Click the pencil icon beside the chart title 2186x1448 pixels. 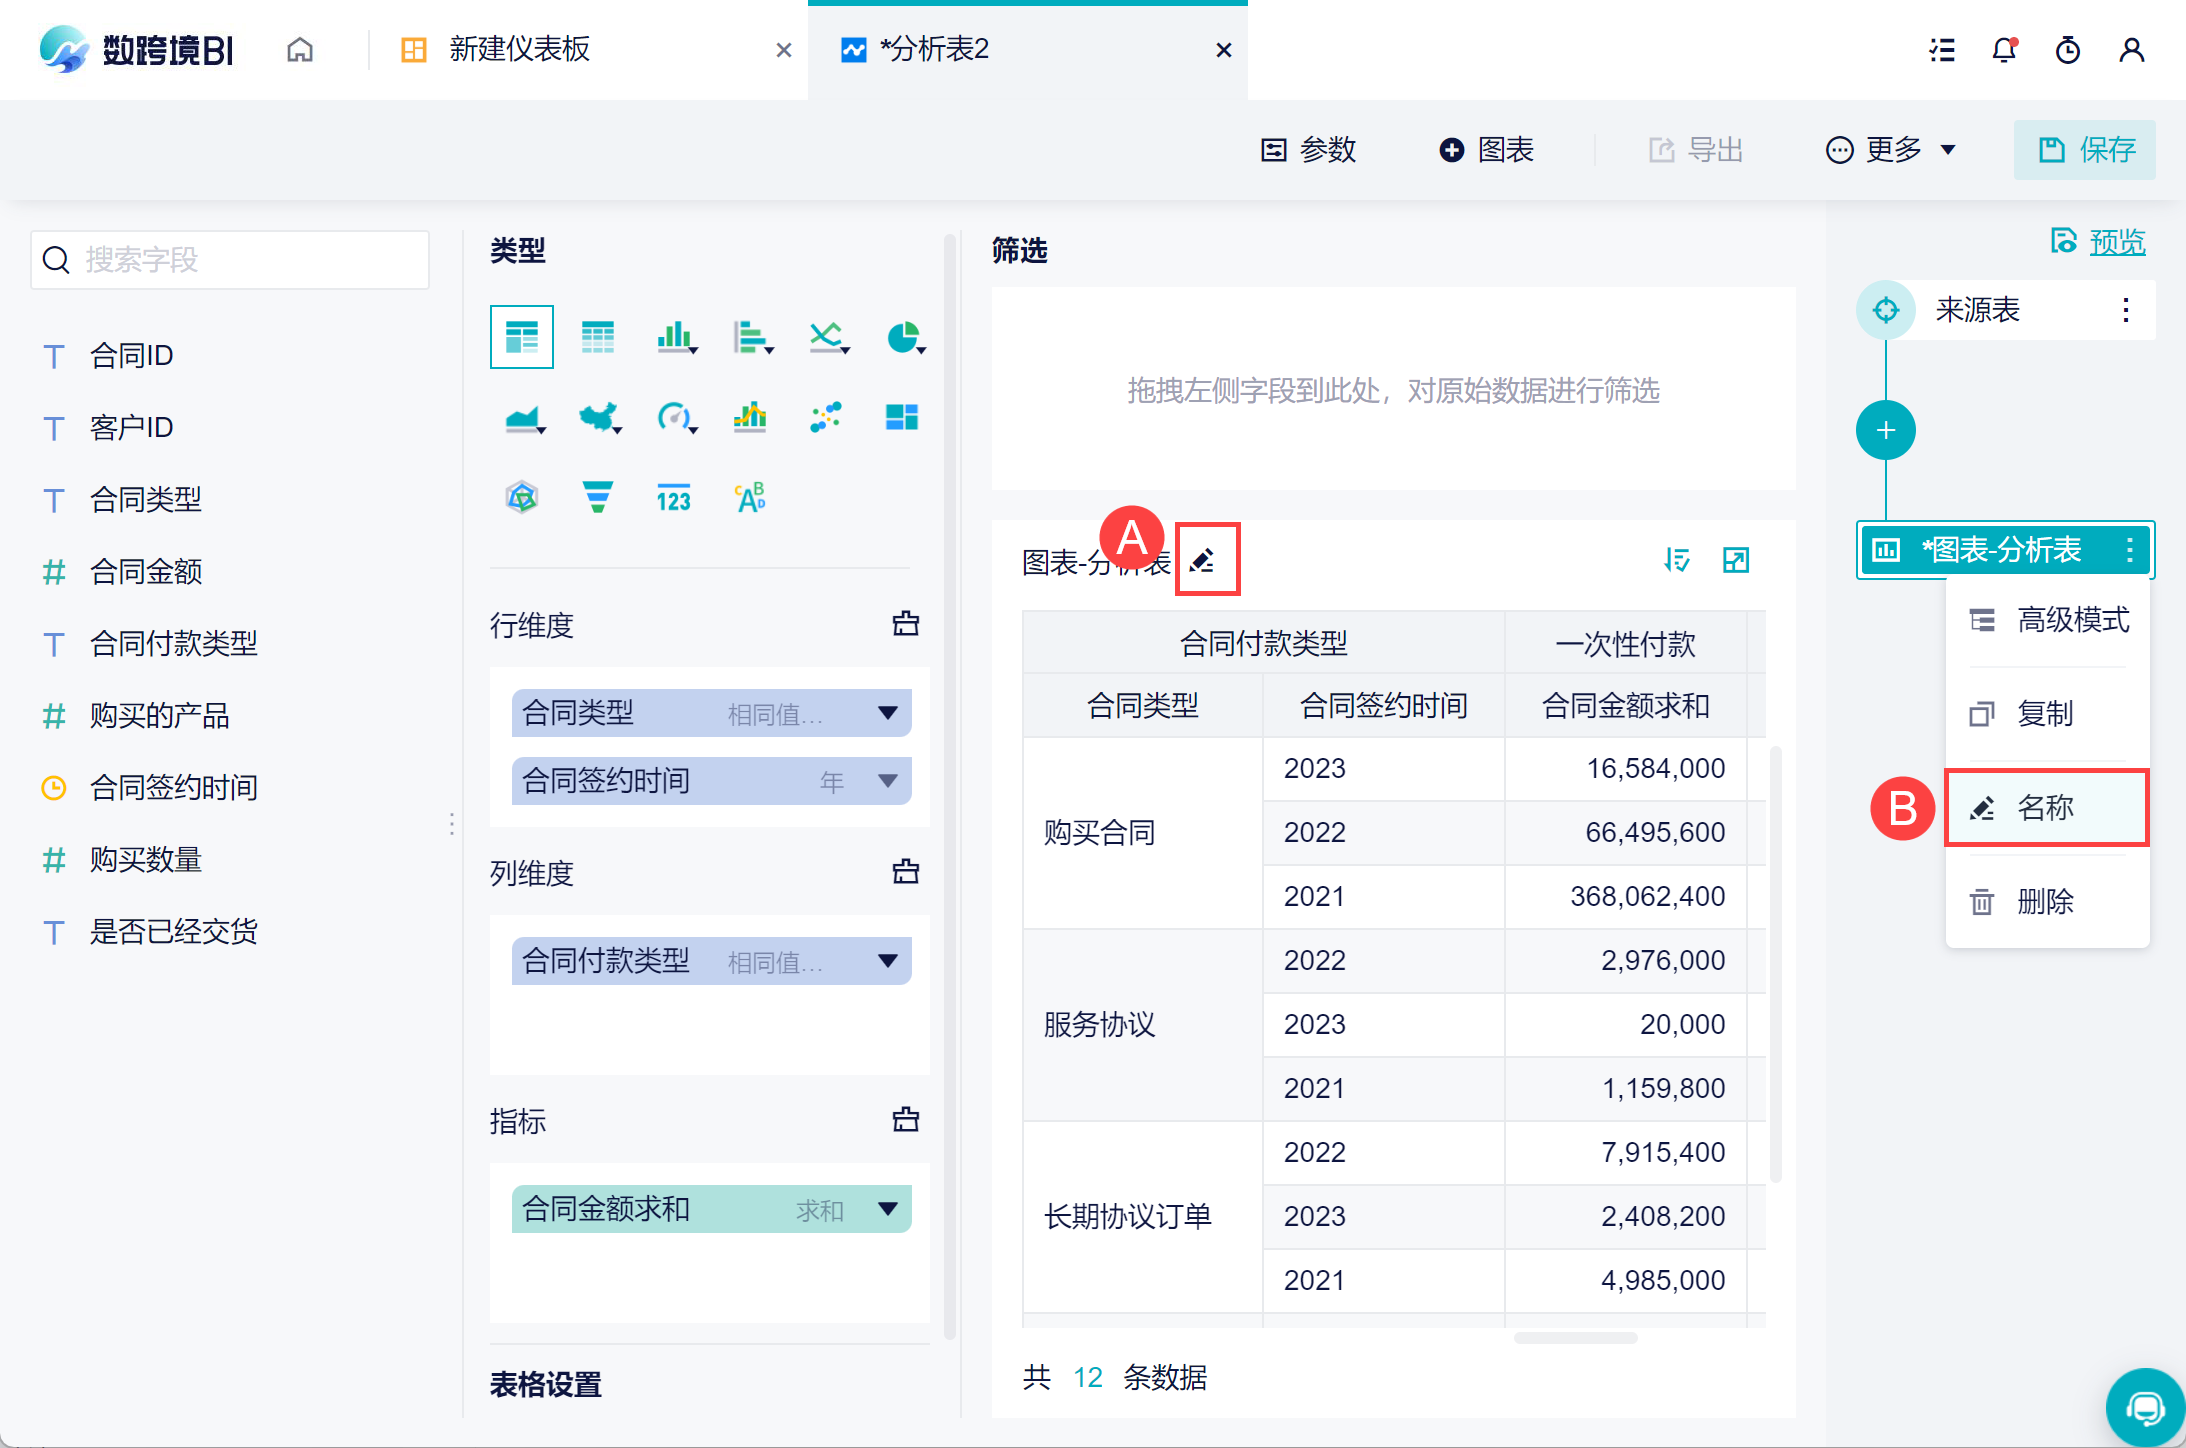coord(1203,560)
